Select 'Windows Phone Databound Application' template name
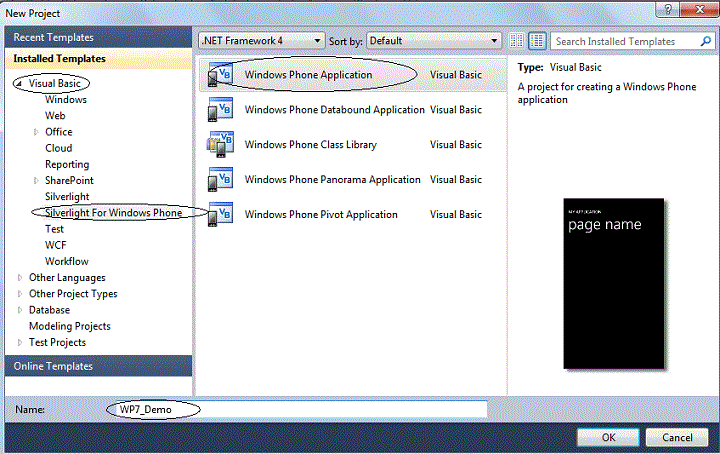Viewport: 720px width, 454px height. (x=334, y=110)
